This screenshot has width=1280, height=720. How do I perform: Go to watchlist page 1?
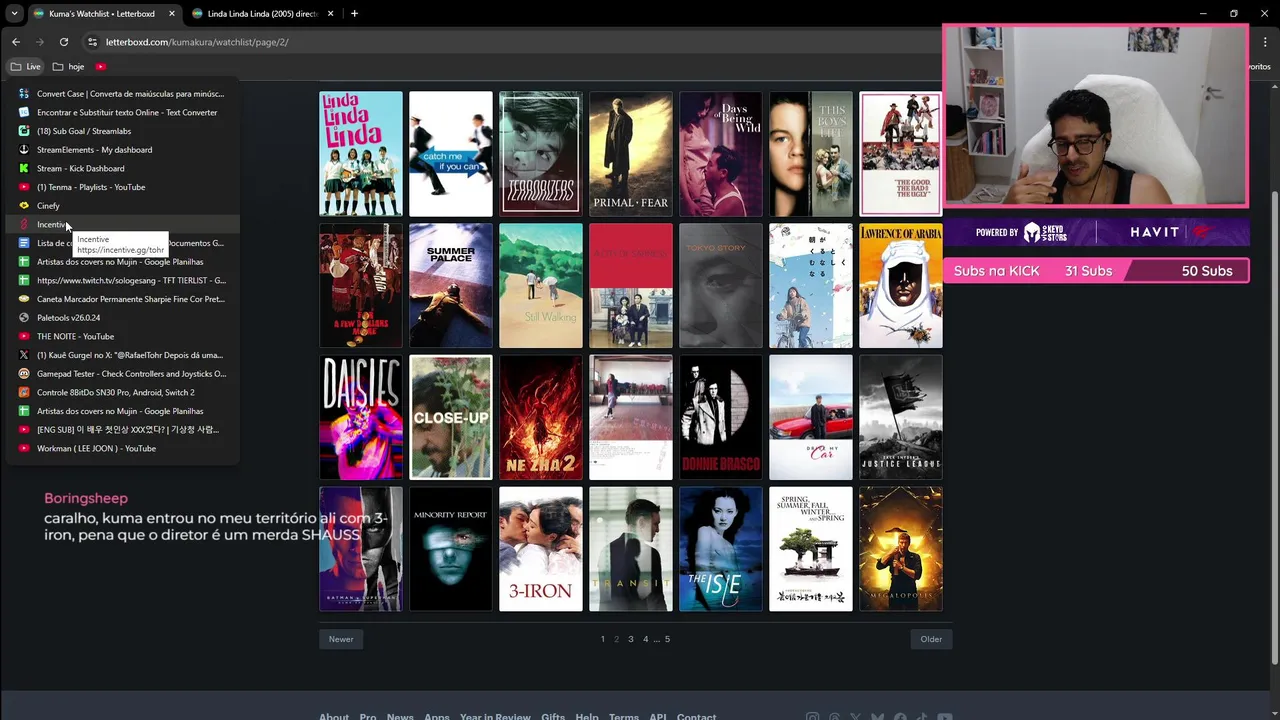click(602, 639)
